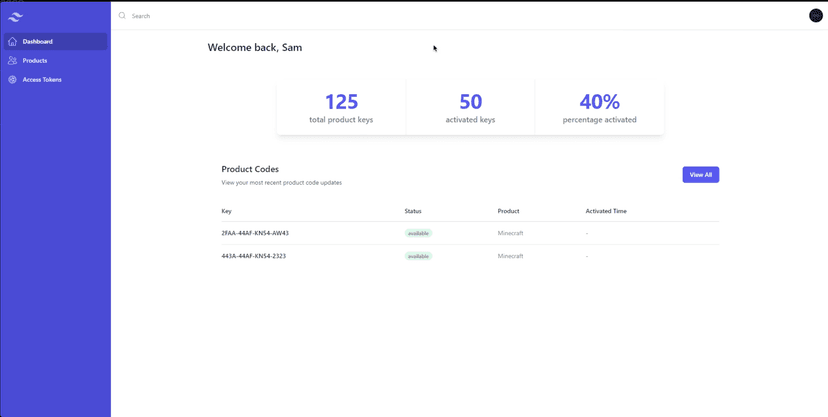Click the people icon beside Products
Image resolution: width=828 pixels, height=417 pixels.
point(12,61)
